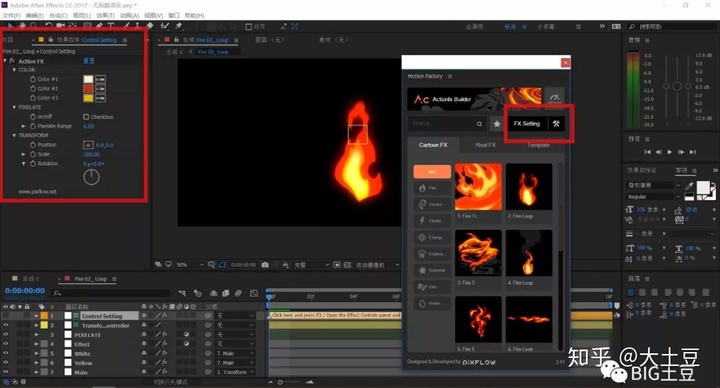Open the Color #1 swatch
Screen dimensions: 720x388
pos(88,79)
